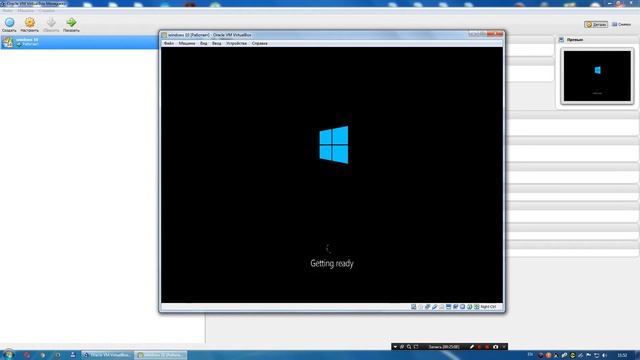
Task: Click the Getting ready text in the VM screen
Action: 332,264
